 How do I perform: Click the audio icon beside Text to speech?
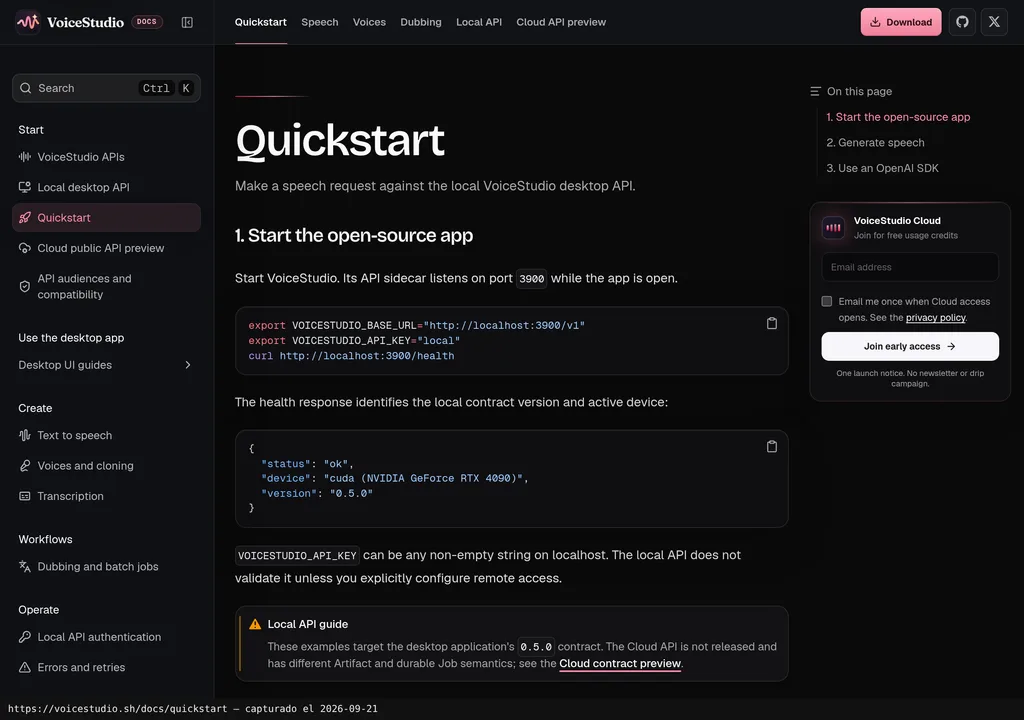click(25, 435)
